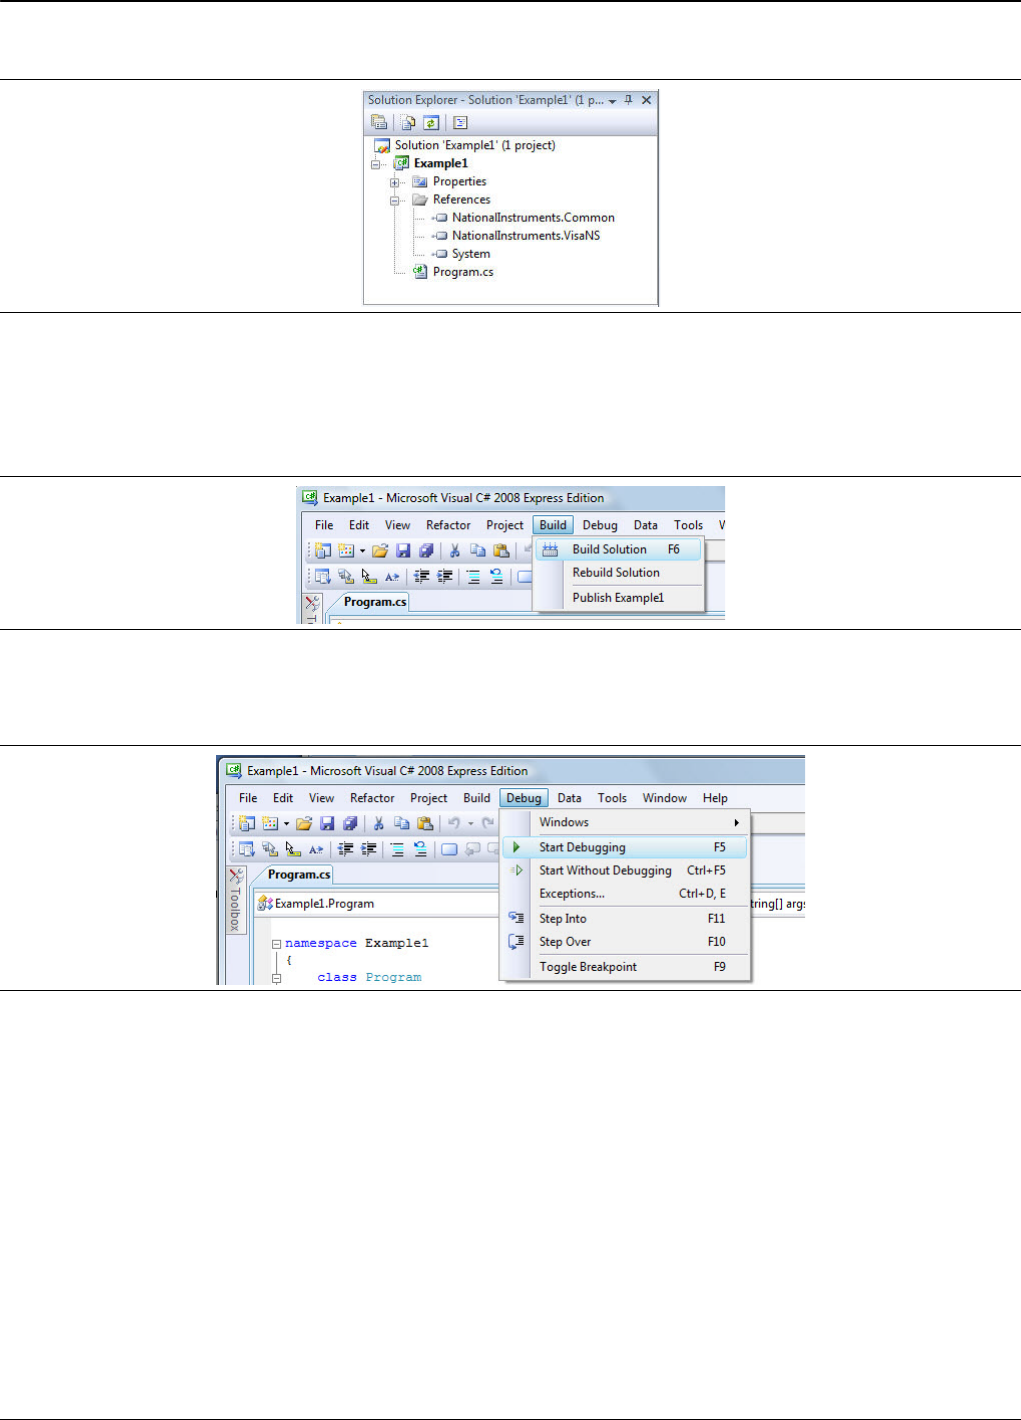Click Undo icon in Debug-menu window
The width and height of the screenshot is (1021, 1420).
(x=454, y=823)
